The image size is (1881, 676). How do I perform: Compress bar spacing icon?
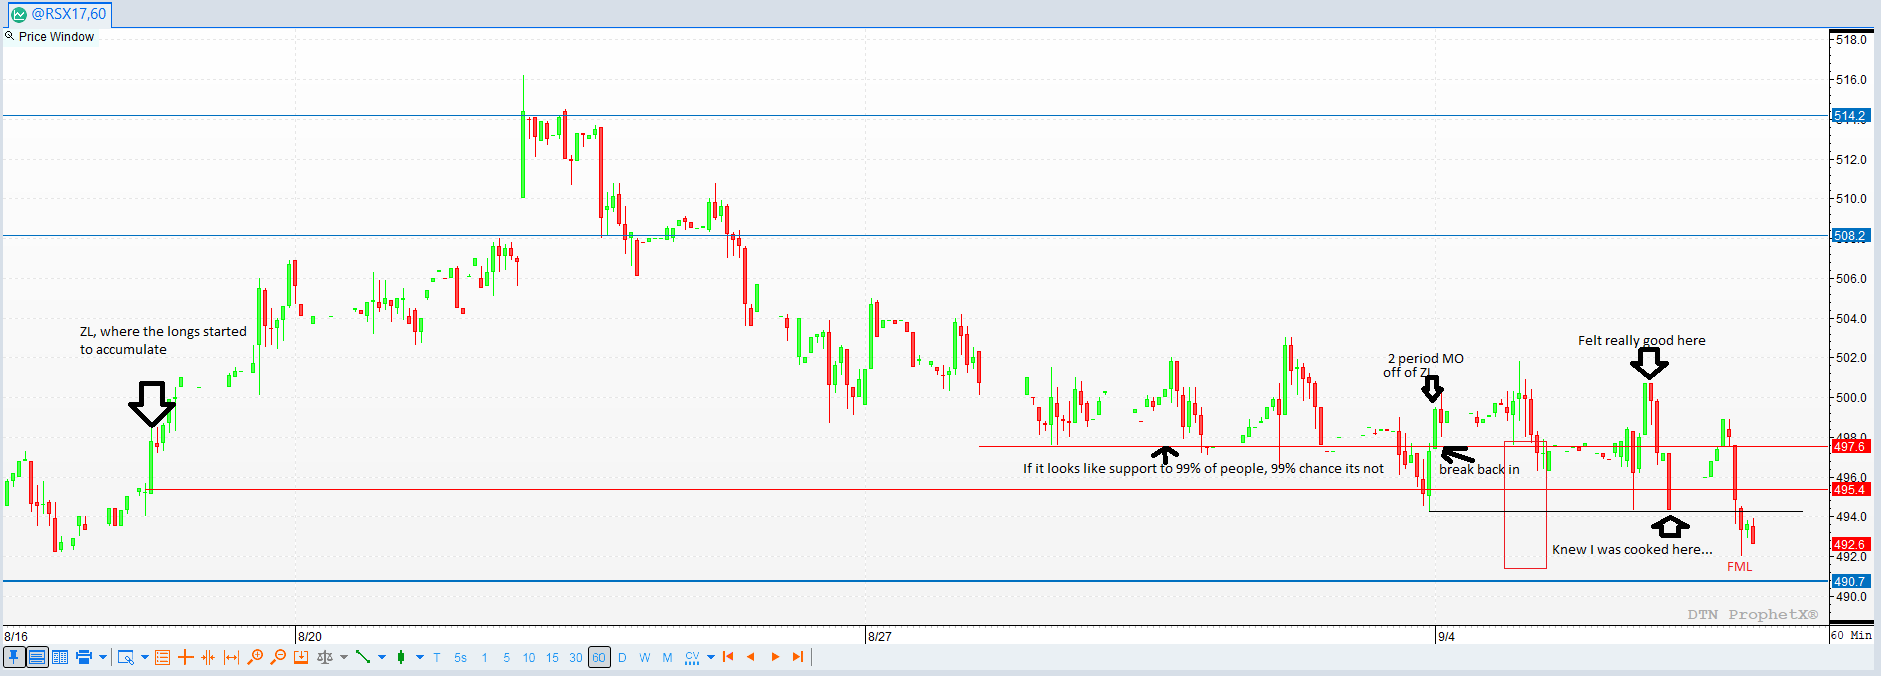click(x=208, y=657)
